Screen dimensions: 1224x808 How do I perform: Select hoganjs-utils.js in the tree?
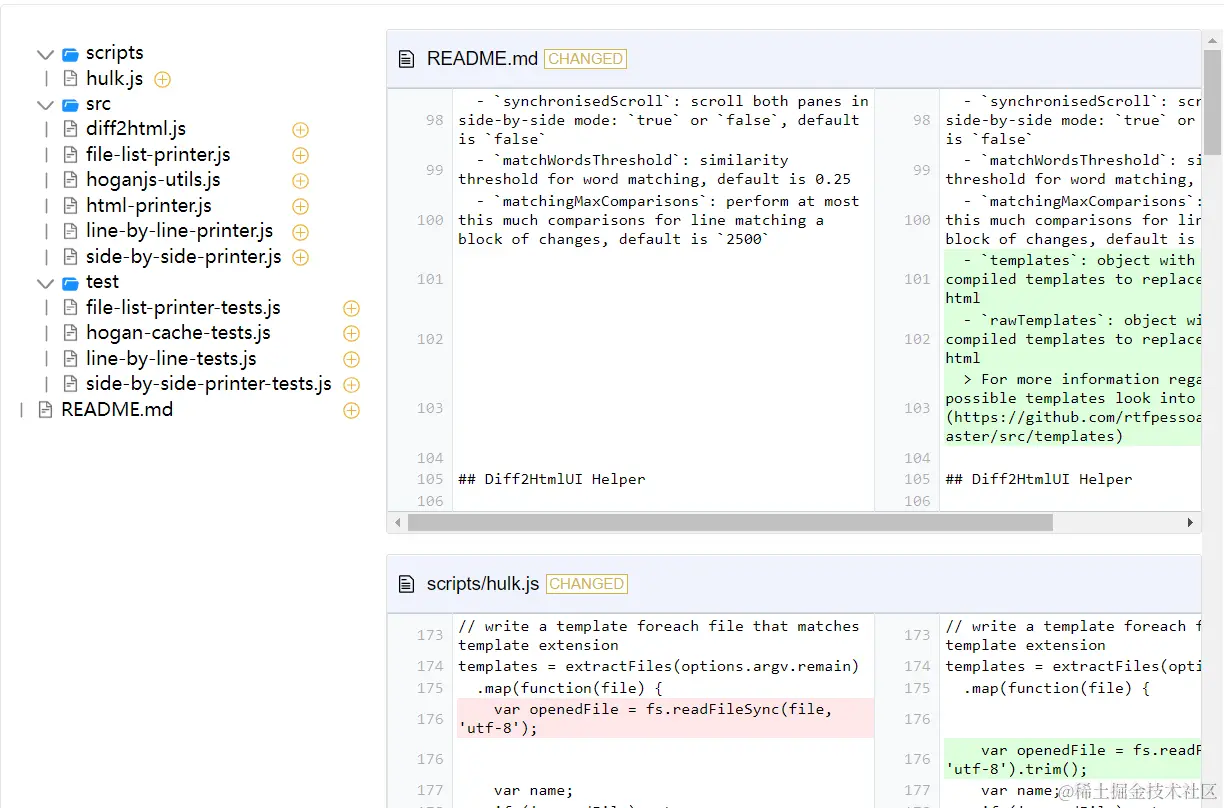[153, 180]
